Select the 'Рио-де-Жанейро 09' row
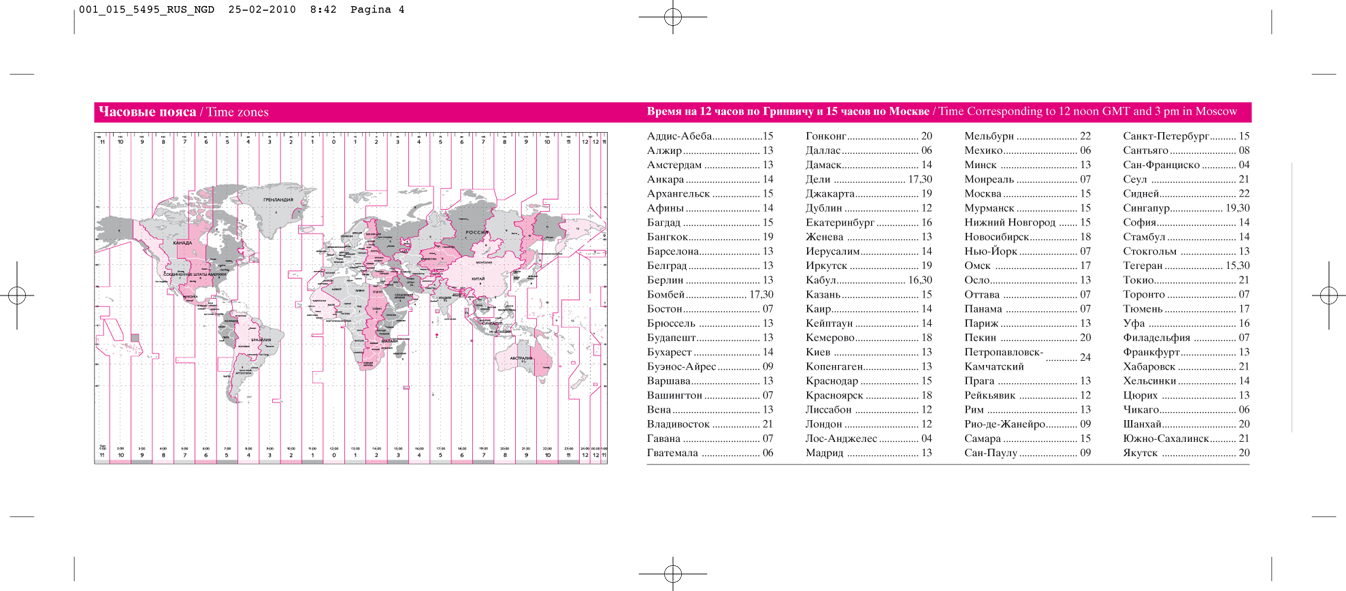This screenshot has width=1346, height=591. tap(1028, 424)
